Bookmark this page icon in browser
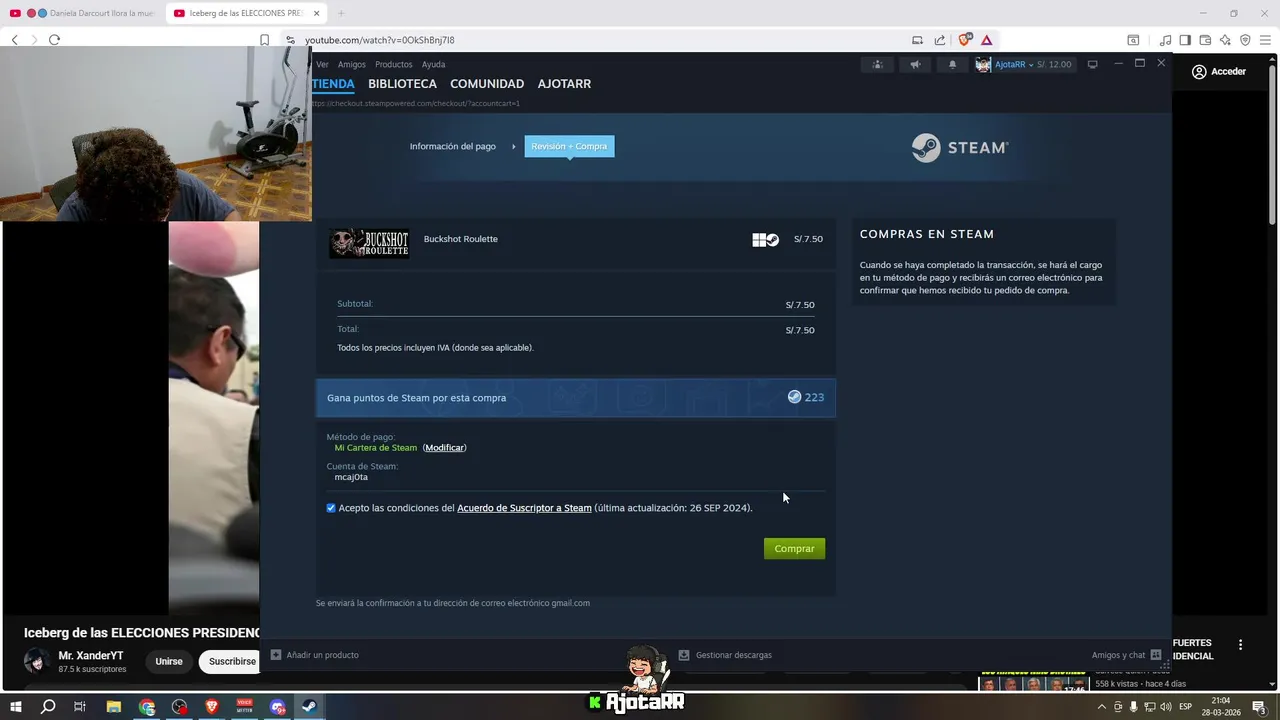 (x=264, y=40)
